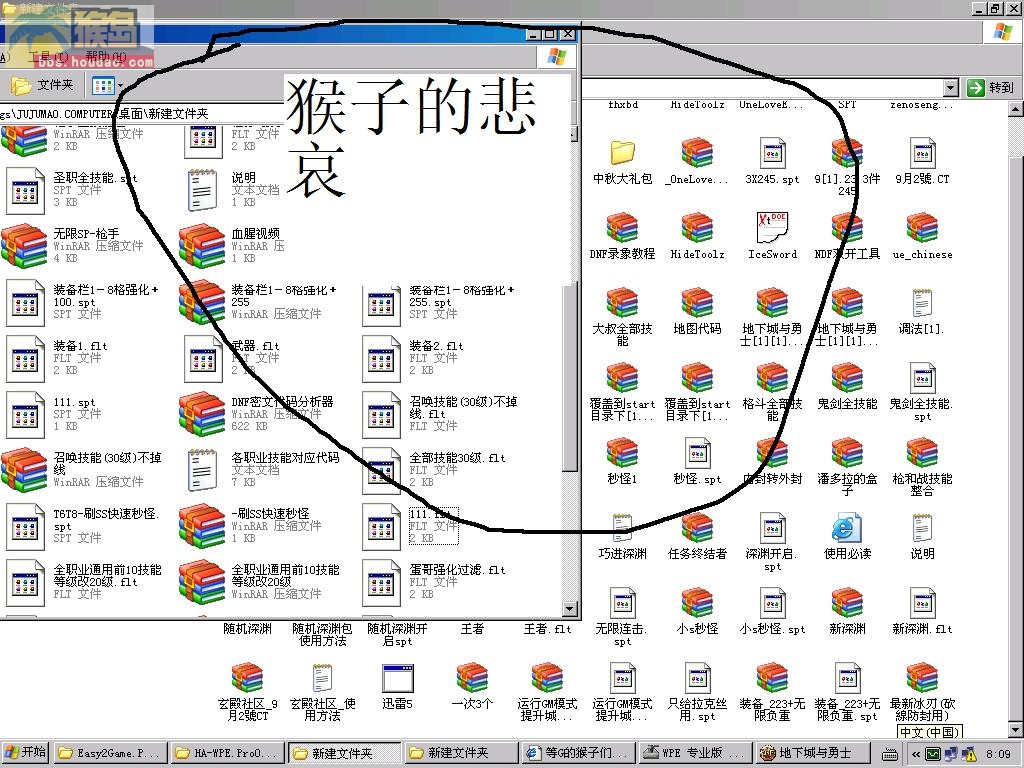The image size is (1024, 768).
Task: Select the 装备2.flt file
Action: tap(413, 359)
